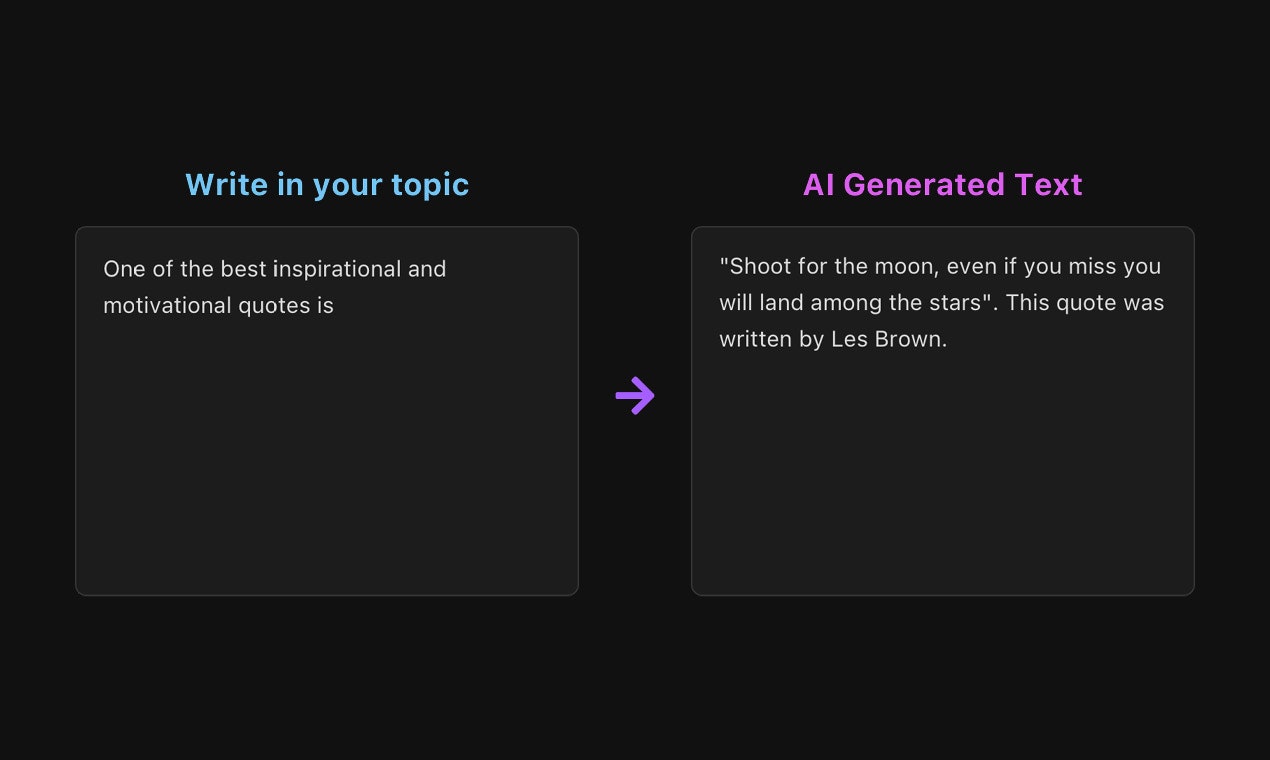
Task: Click the 'Write in your topic' heading
Action: (327, 184)
